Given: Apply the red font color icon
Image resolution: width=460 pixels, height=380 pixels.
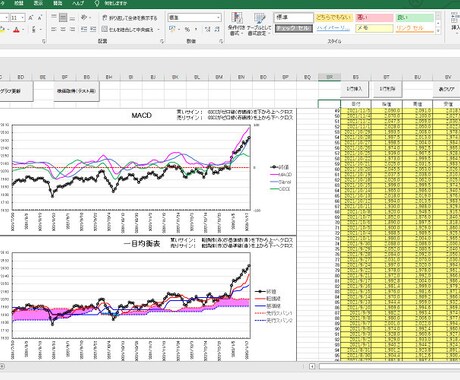Looking at the screenshot, I should click(x=16, y=30).
